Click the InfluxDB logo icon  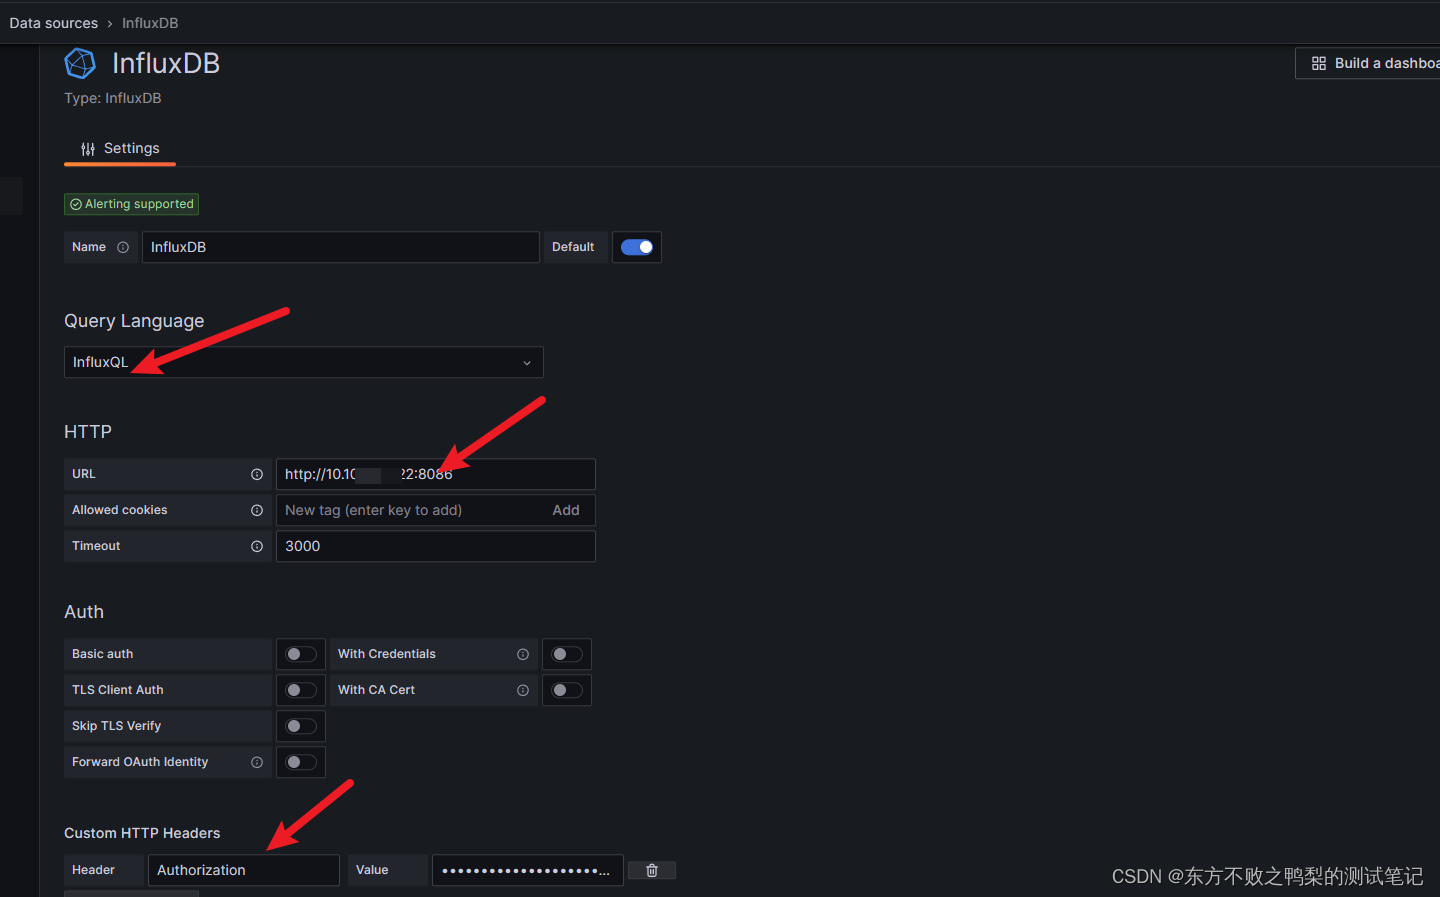click(x=80, y=64)
